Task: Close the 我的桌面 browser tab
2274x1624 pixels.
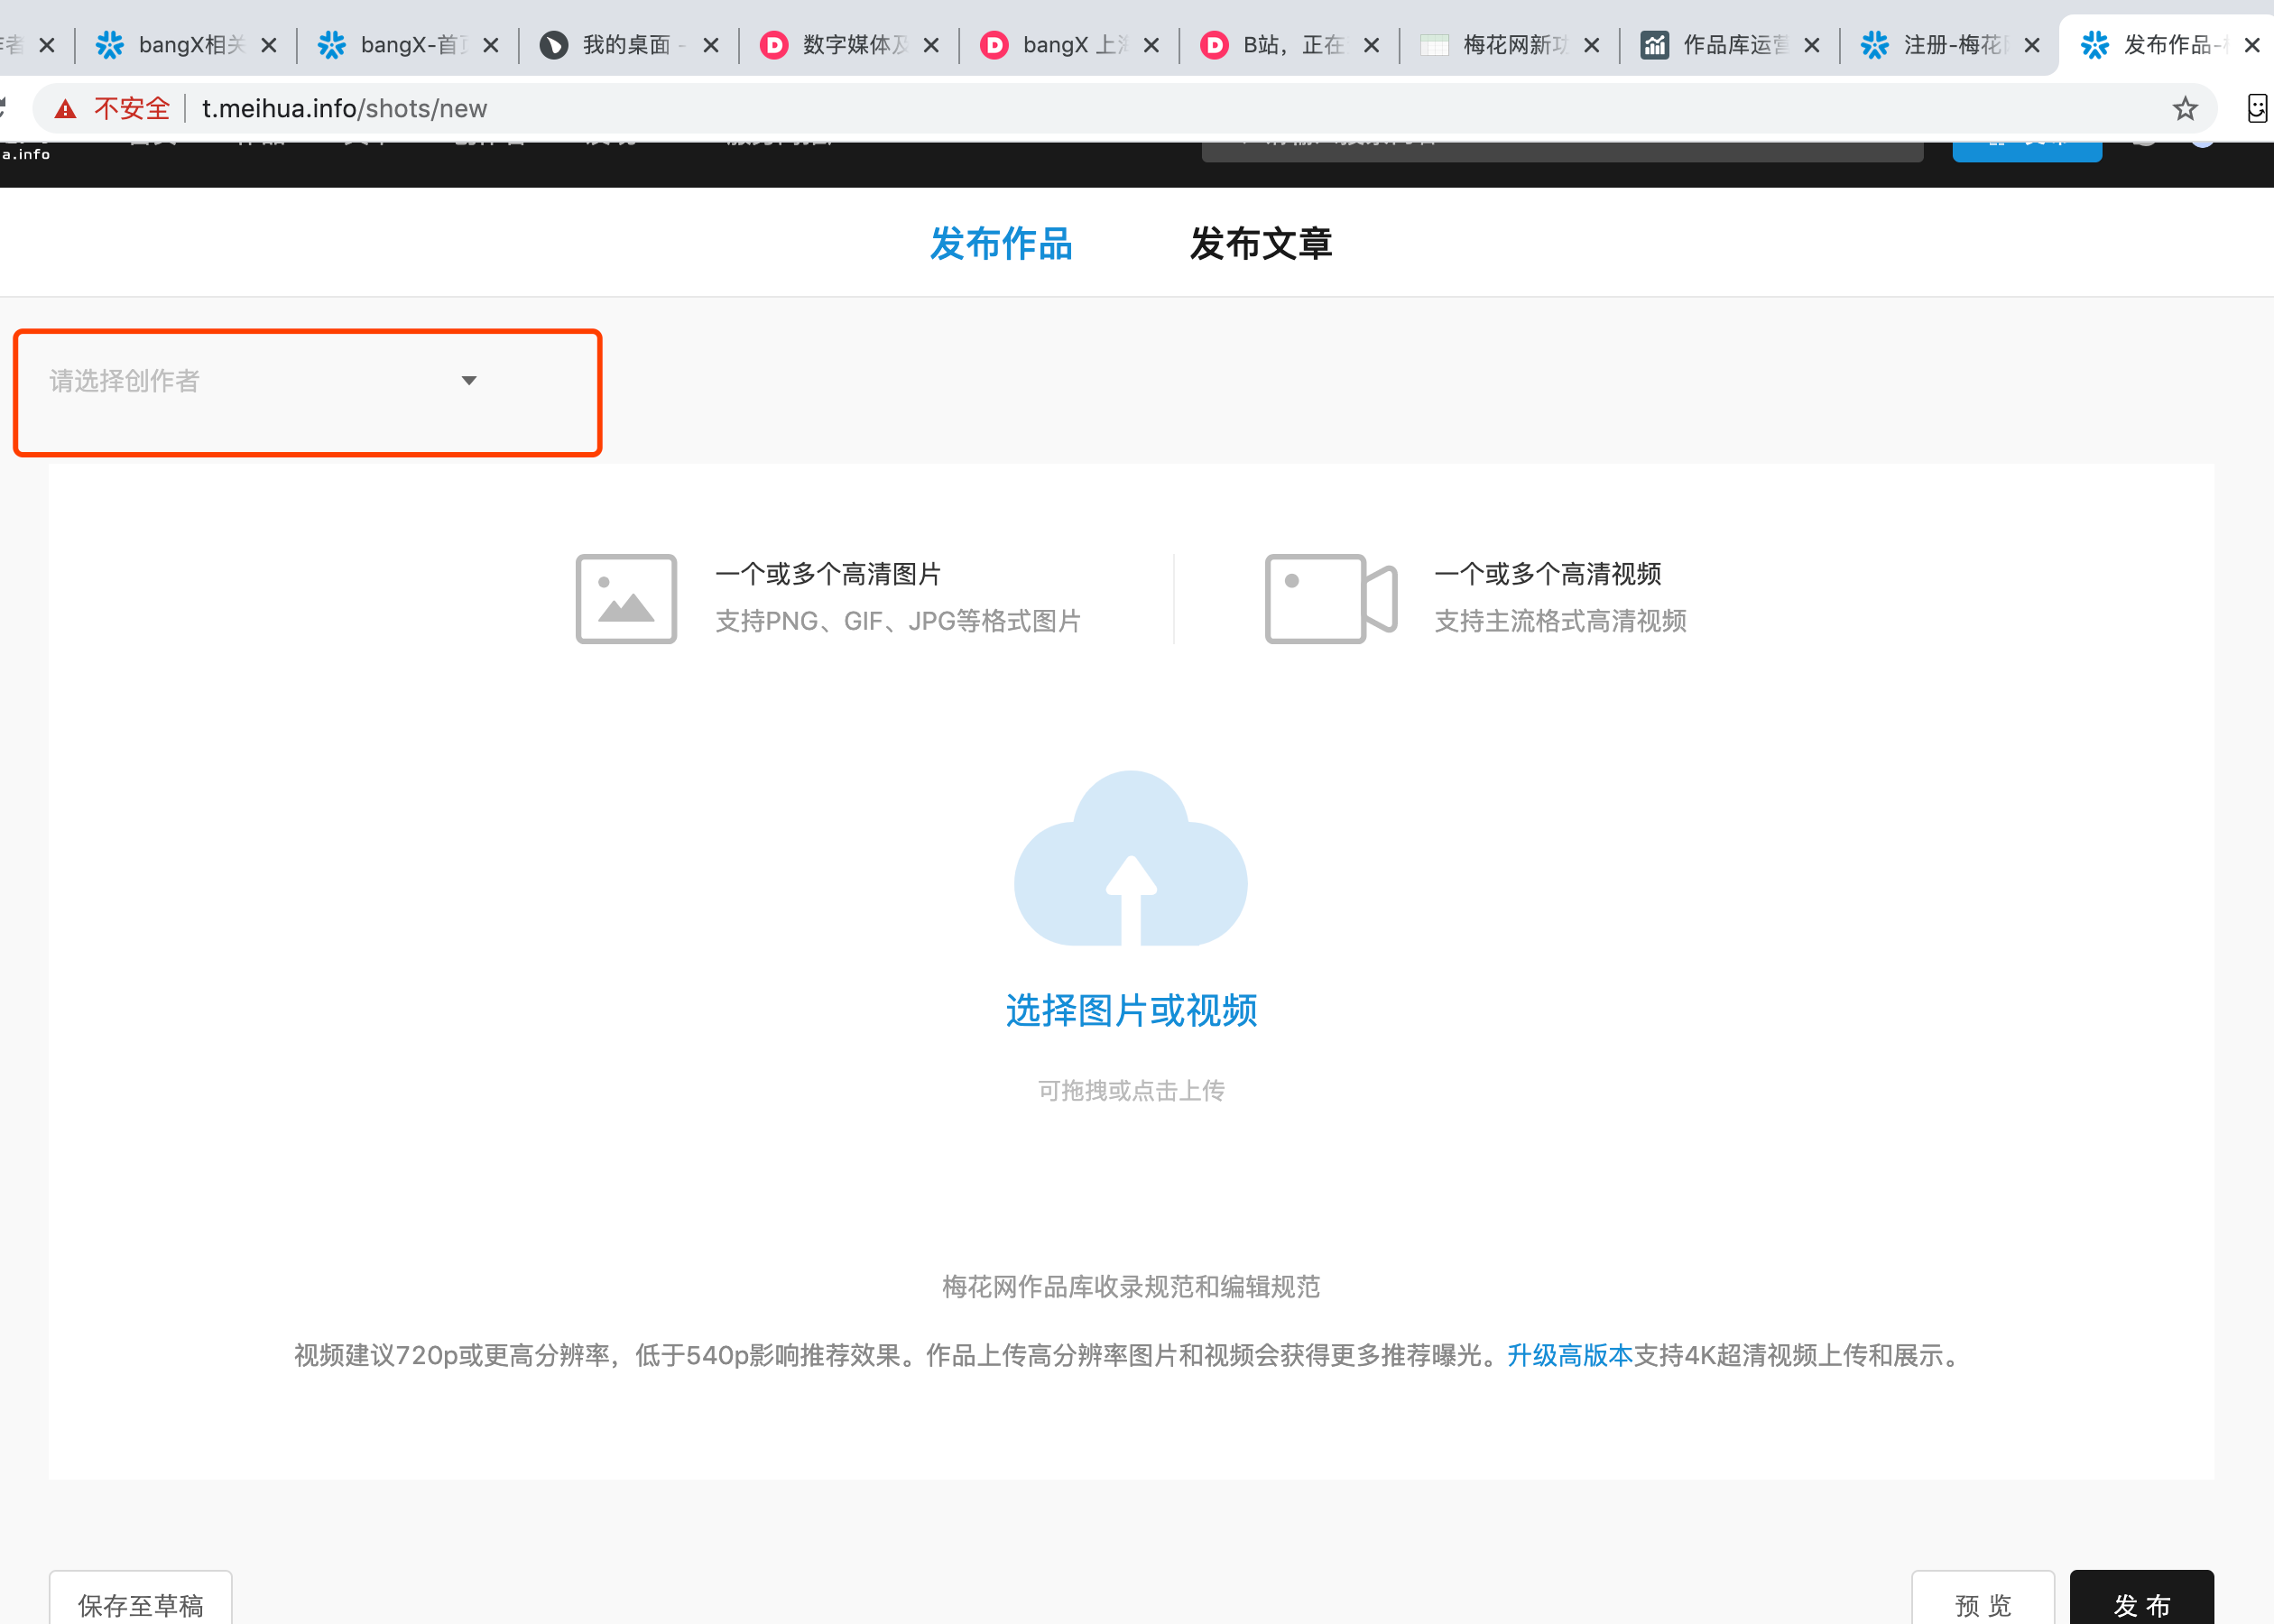Action: tap(711, 45)
